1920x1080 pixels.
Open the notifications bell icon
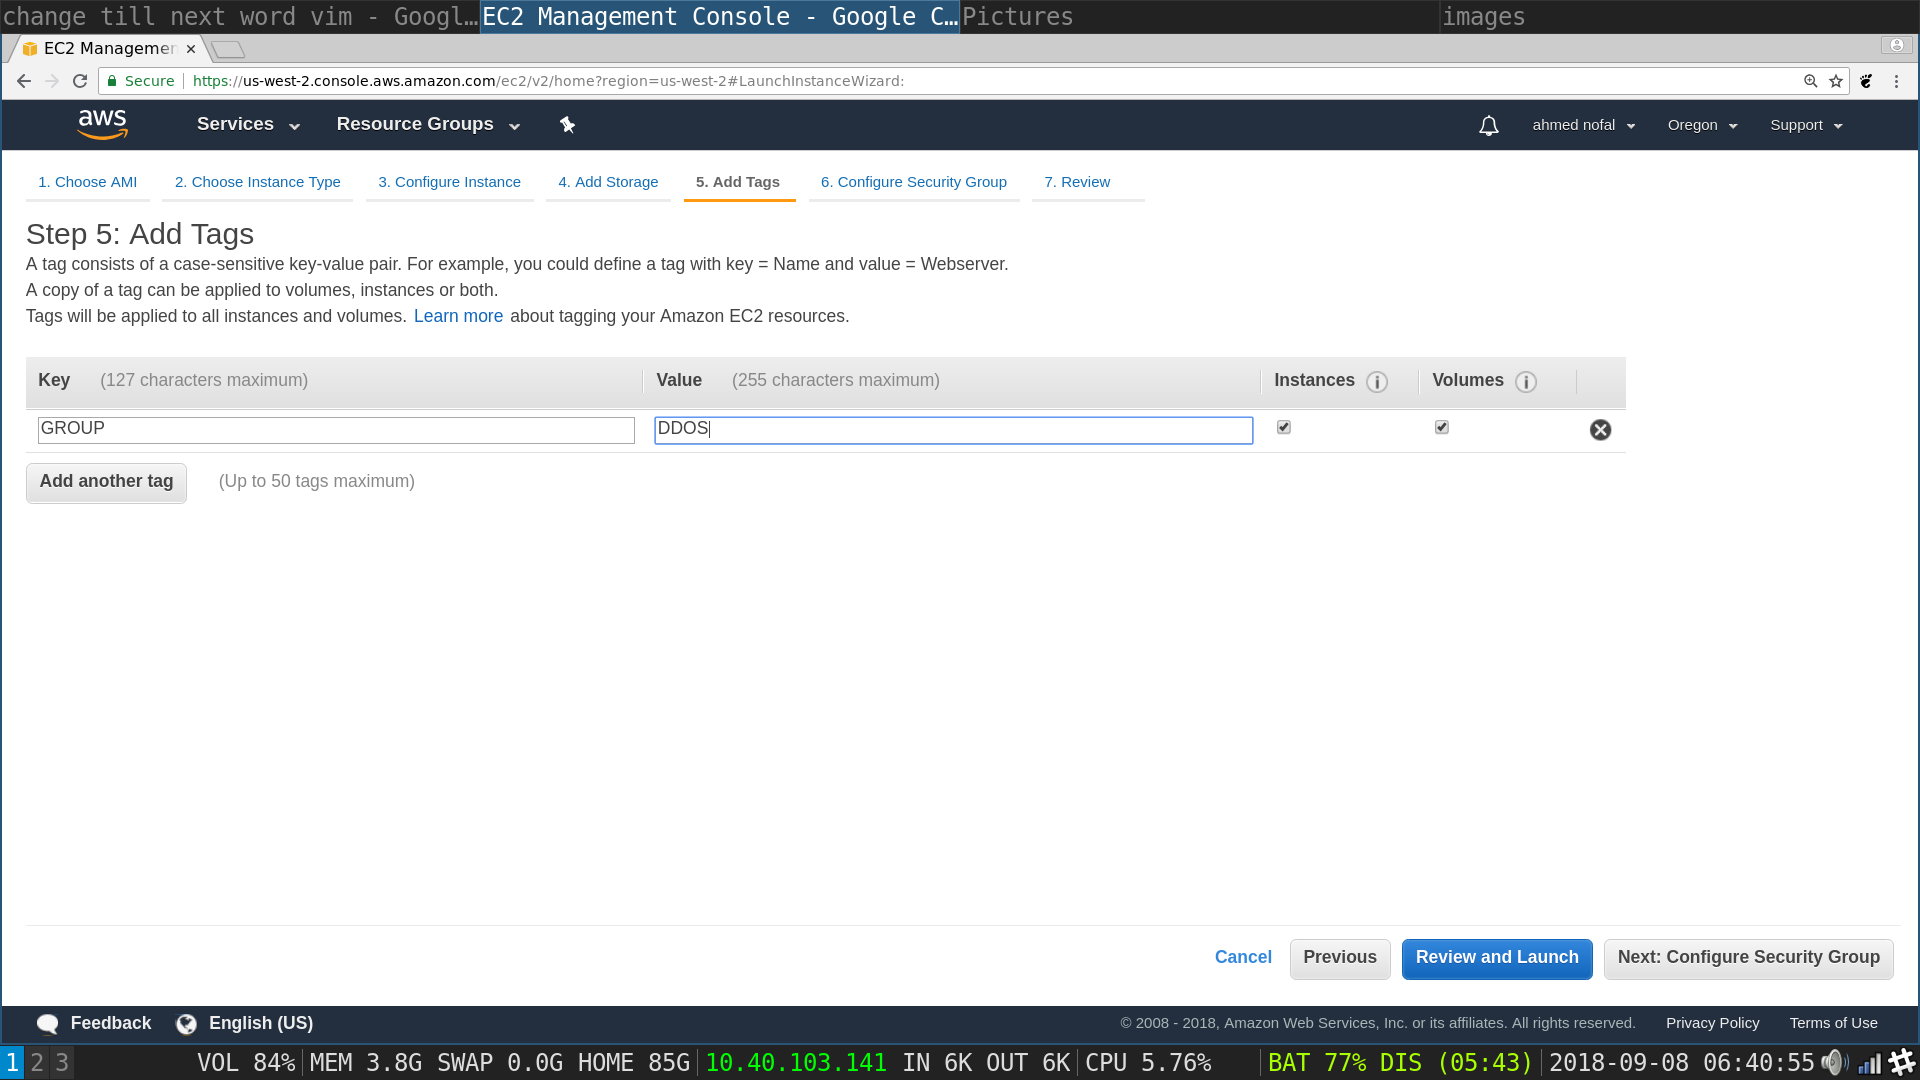click(x=1488, y=126)
